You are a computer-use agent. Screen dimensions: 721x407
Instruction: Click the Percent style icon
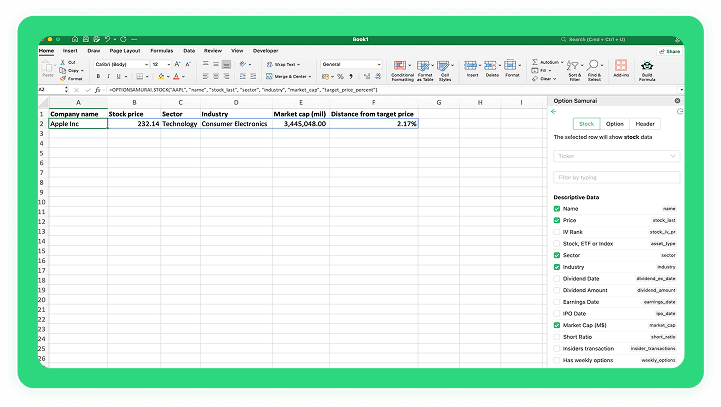click(340, 76)
